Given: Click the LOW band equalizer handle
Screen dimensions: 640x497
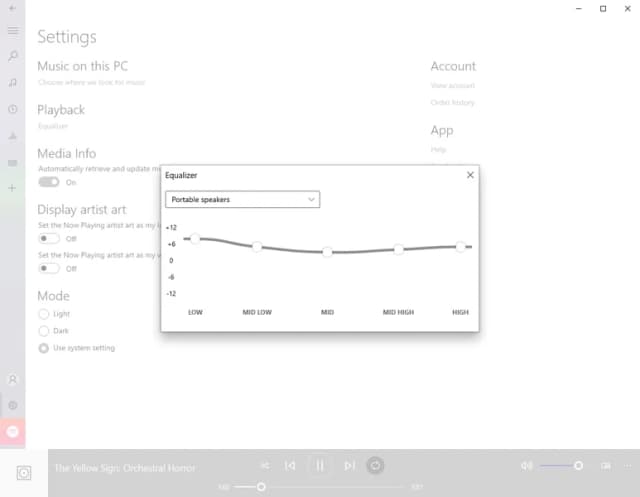Looking at the screenshot, I should click(x=195, y=239).
